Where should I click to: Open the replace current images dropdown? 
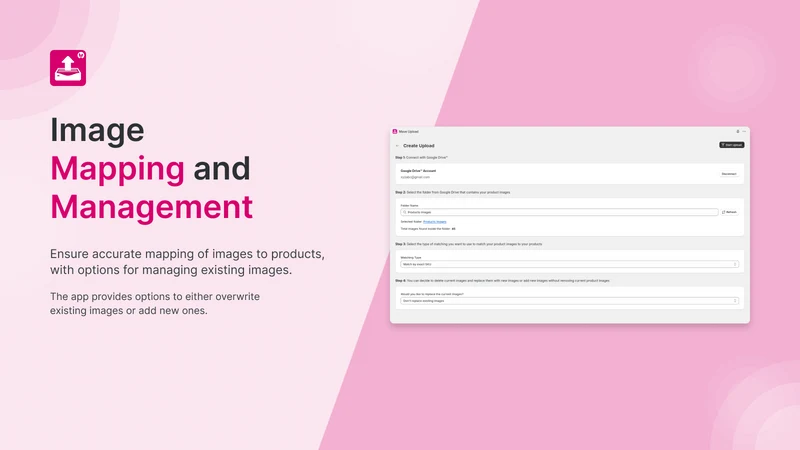(569, 301)
